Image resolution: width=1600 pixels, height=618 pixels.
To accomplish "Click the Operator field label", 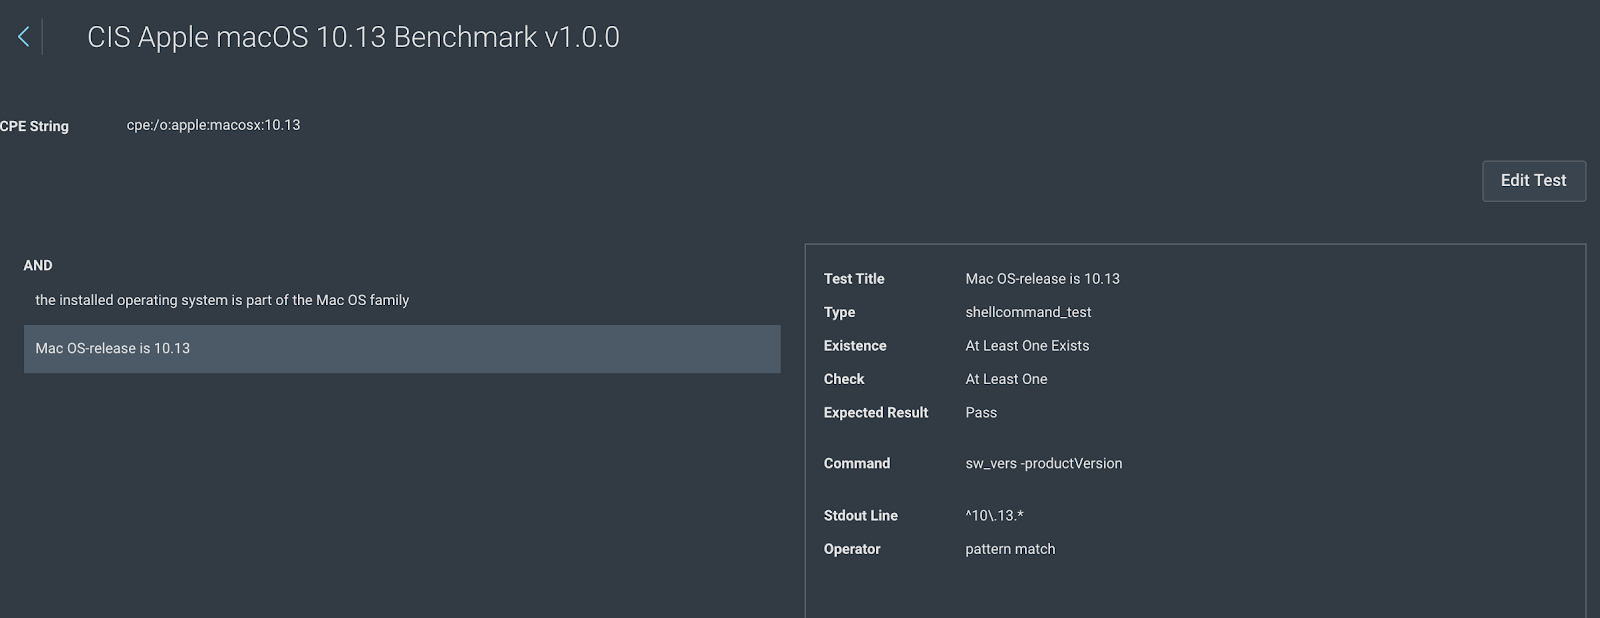I will pos(852,549).
